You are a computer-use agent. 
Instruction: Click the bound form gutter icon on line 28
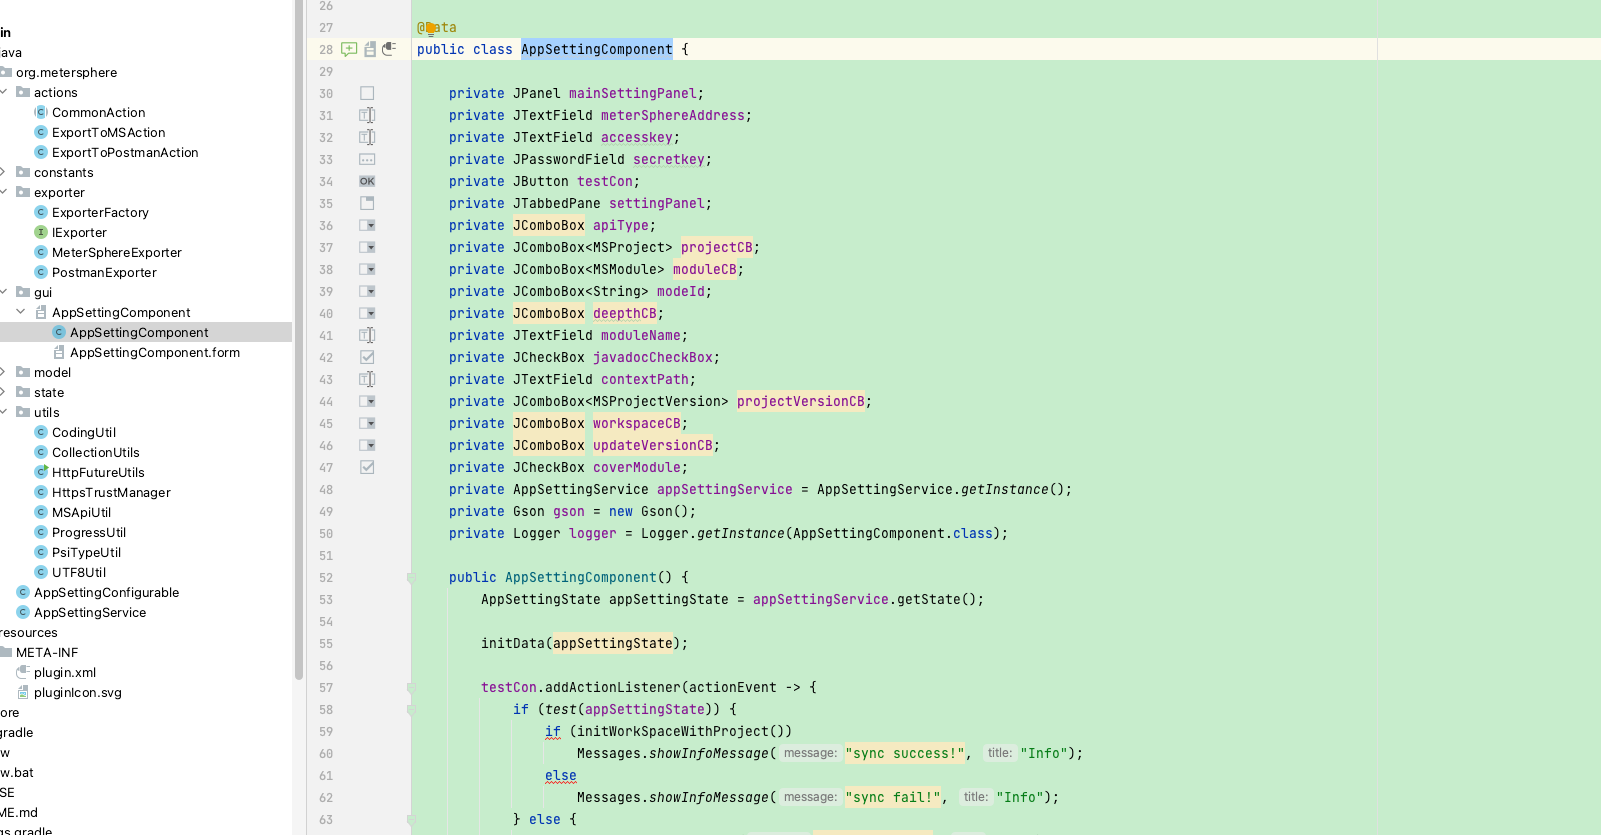pos(370,49)
